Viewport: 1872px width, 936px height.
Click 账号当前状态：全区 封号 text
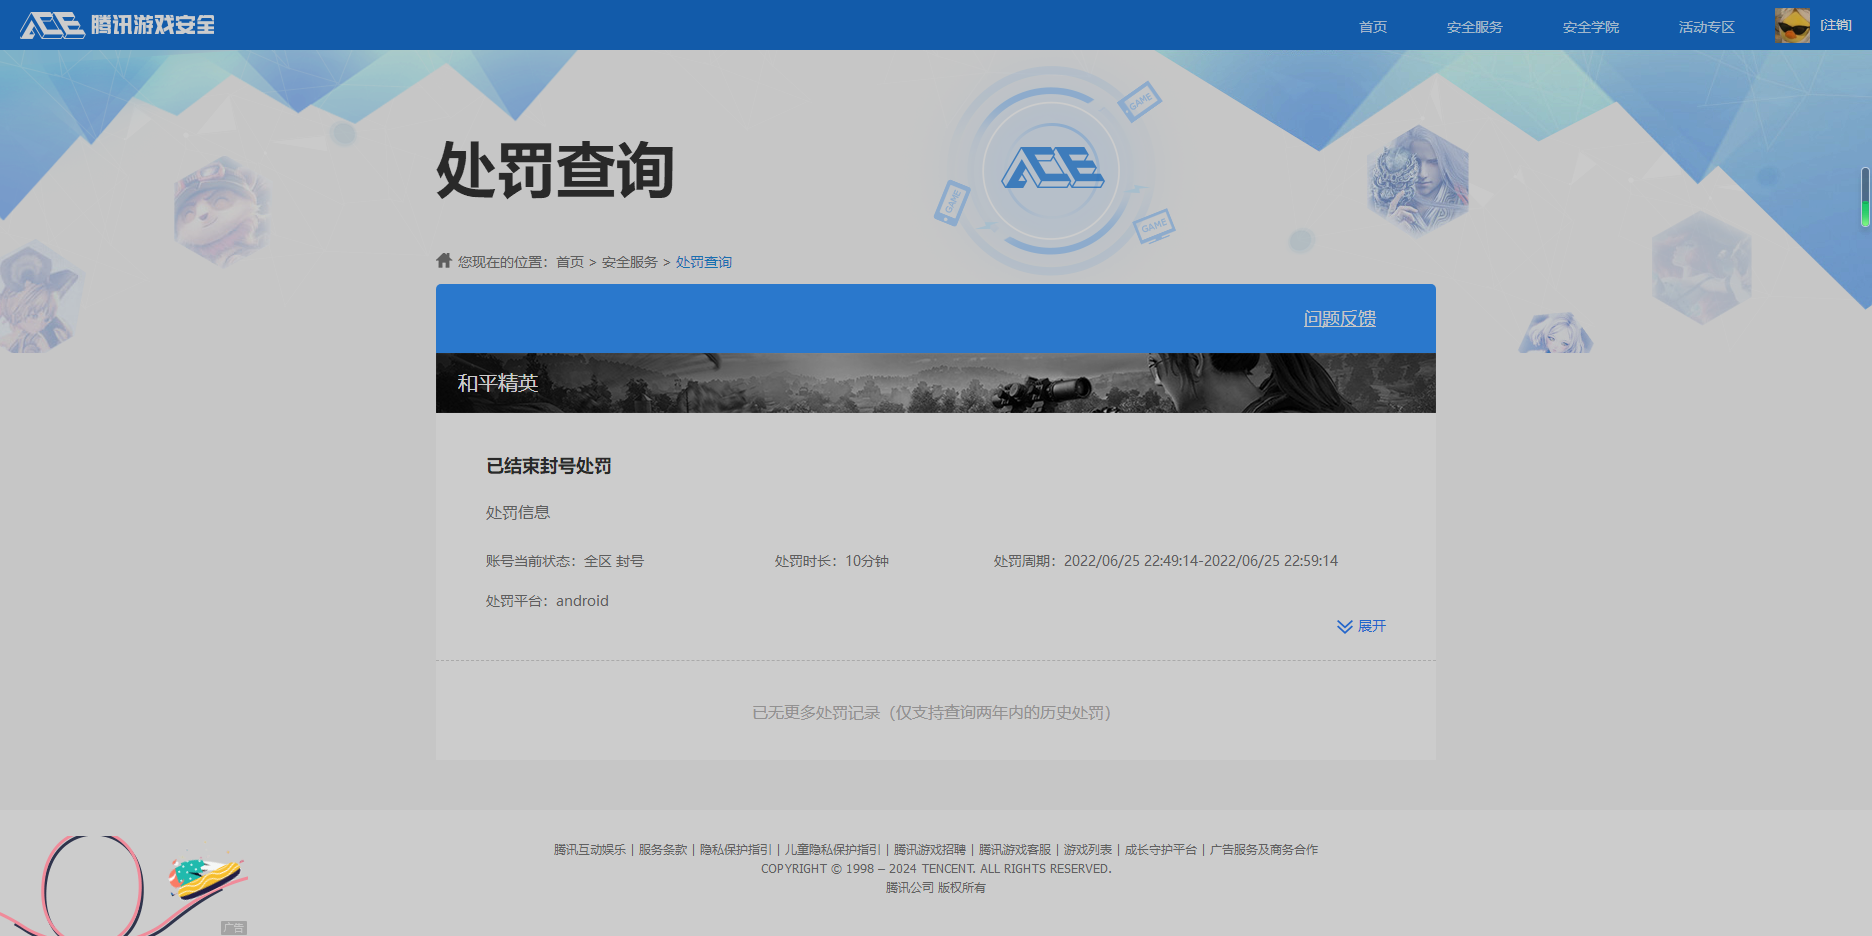click(565, 561)
